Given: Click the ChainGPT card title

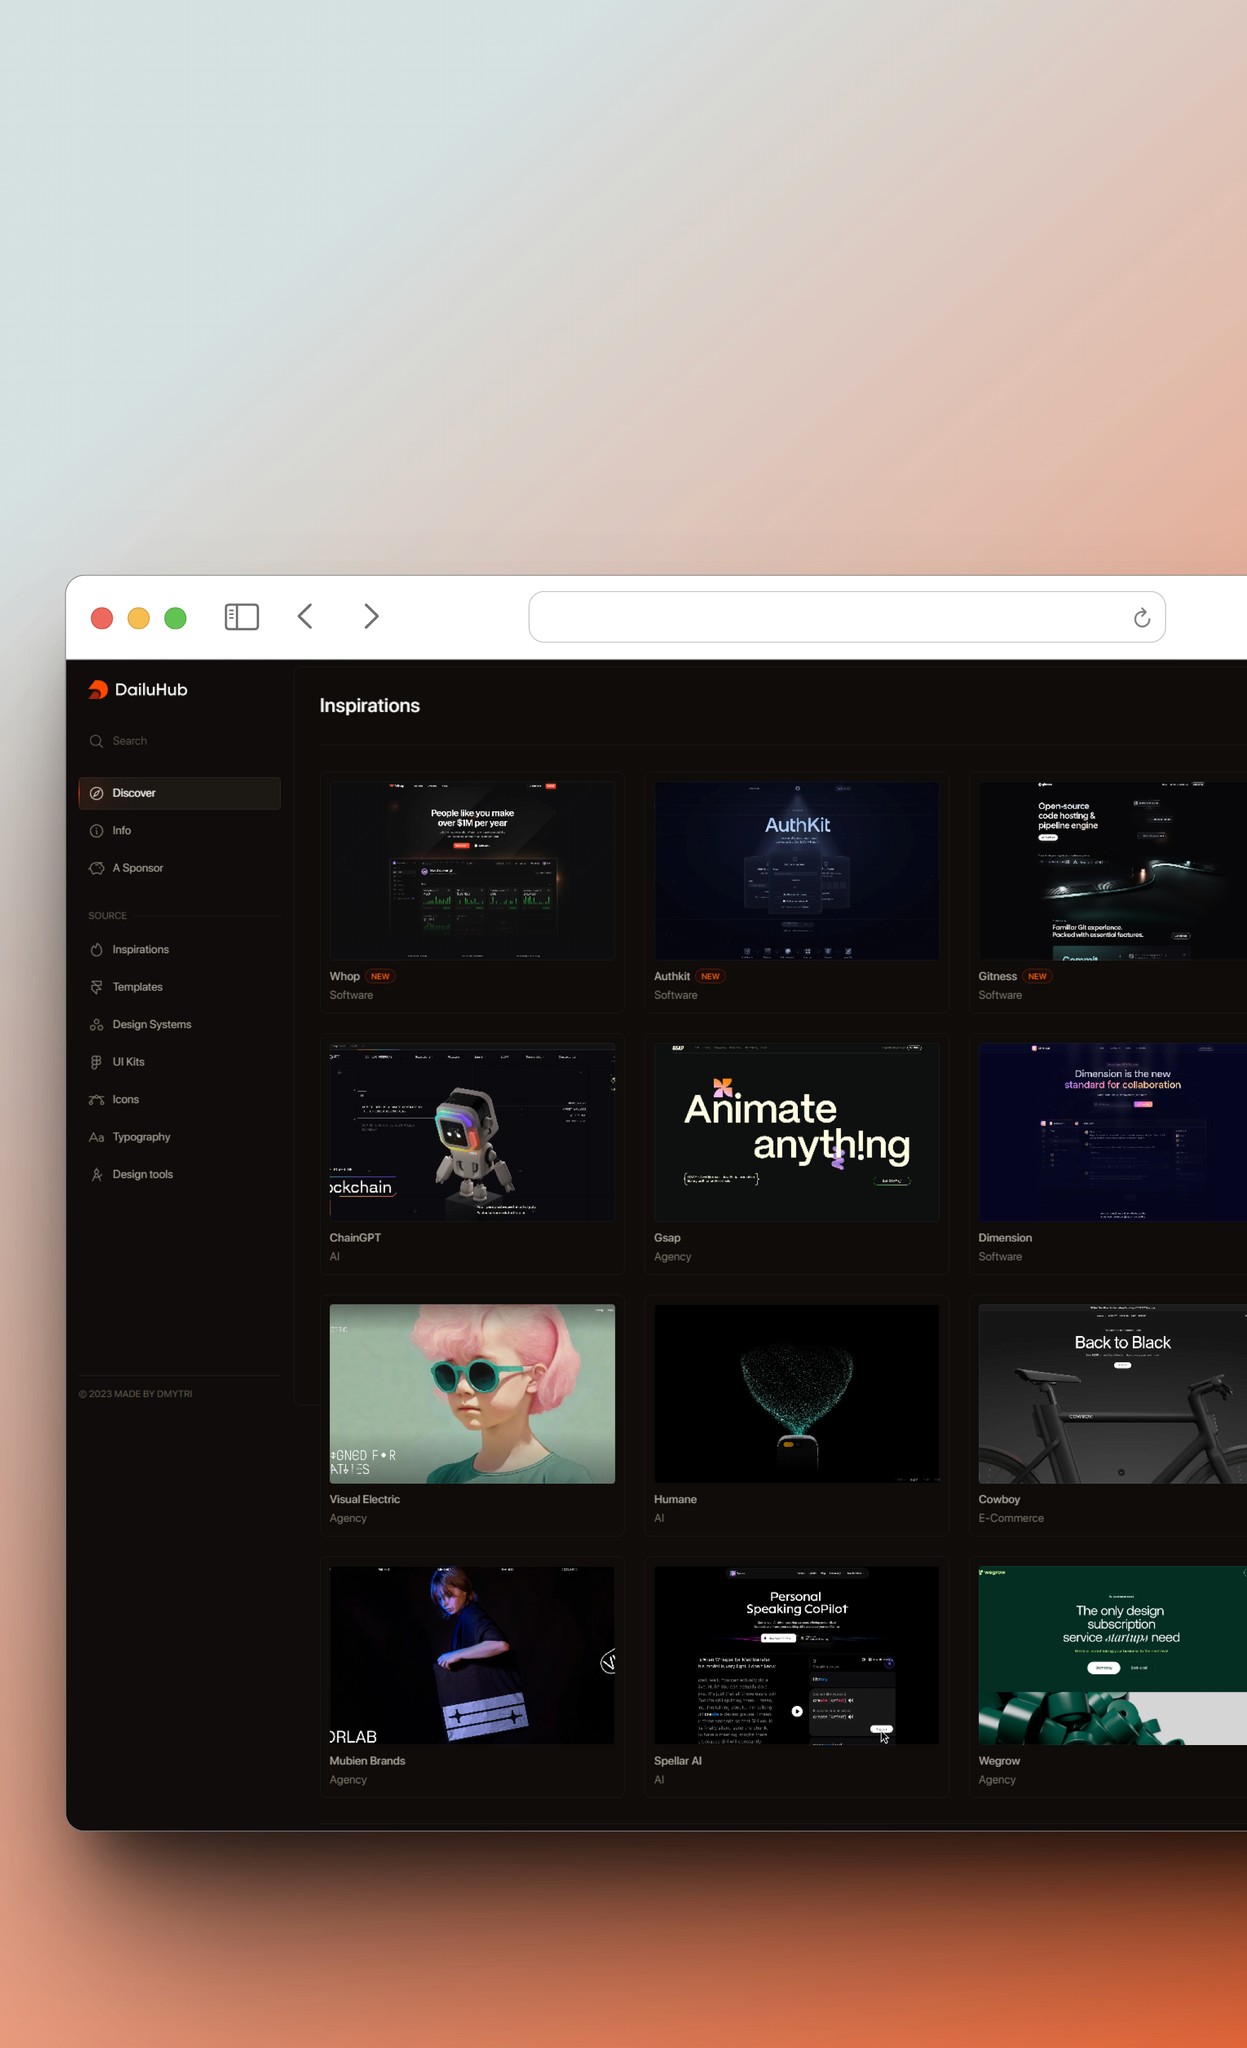Looking at the screenshot, I should tap(355, 1238).
